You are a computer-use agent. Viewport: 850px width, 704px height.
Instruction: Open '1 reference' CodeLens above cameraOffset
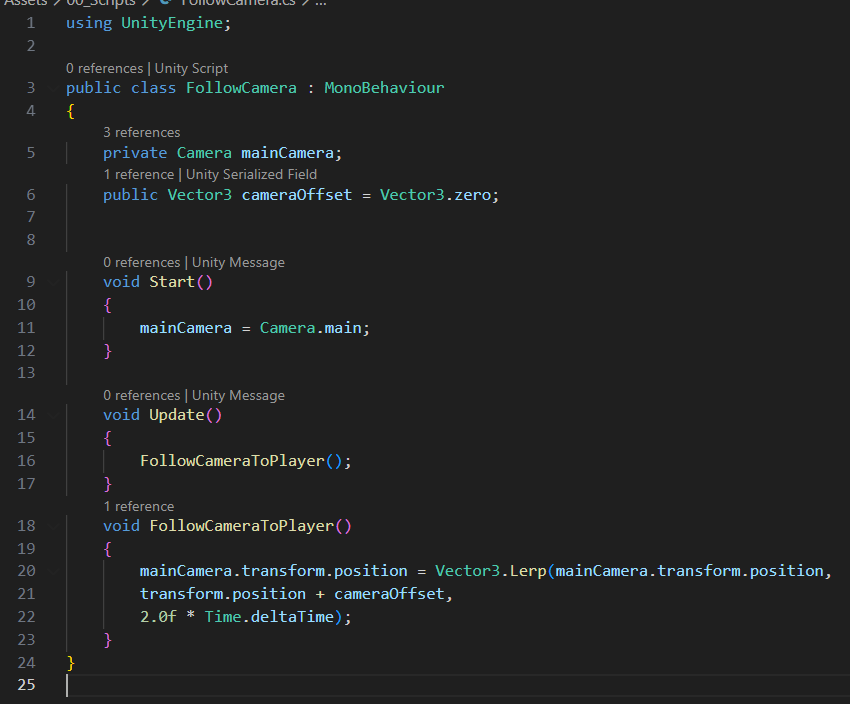click(139, 175)
